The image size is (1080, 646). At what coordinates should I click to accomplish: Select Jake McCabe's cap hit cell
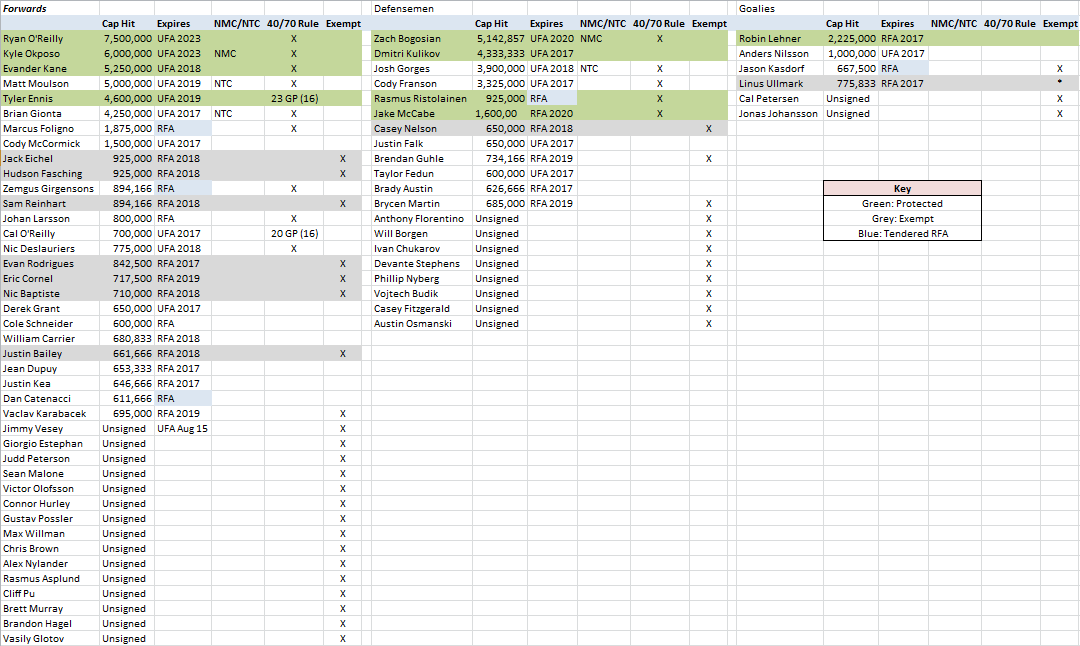500,114
